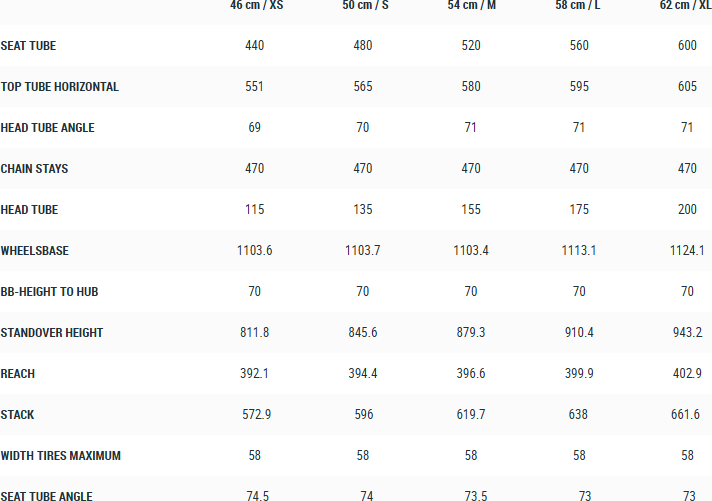Select the WIDTH TIRES MAXIMUM label
This screenshot has height=501, width=712.
pyautogui.click(x=61, y=456)
